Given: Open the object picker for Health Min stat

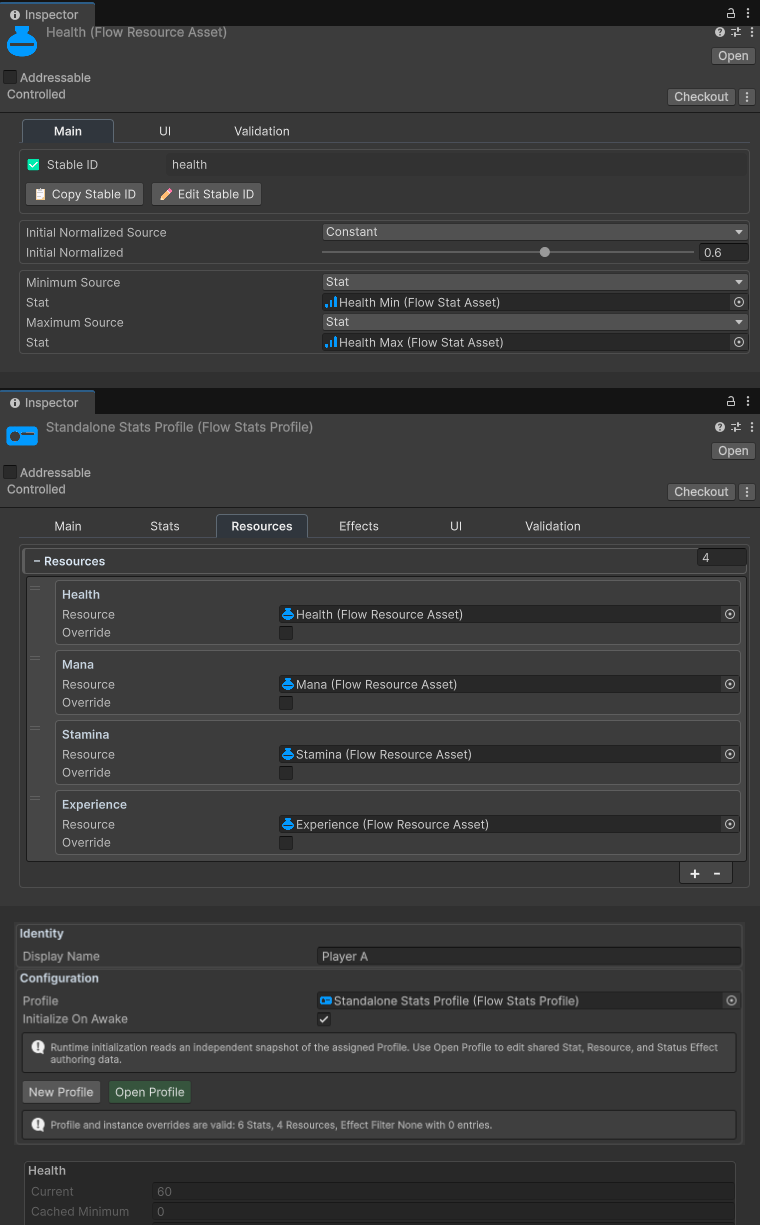Looking at the screenshot, I should 739,302.
